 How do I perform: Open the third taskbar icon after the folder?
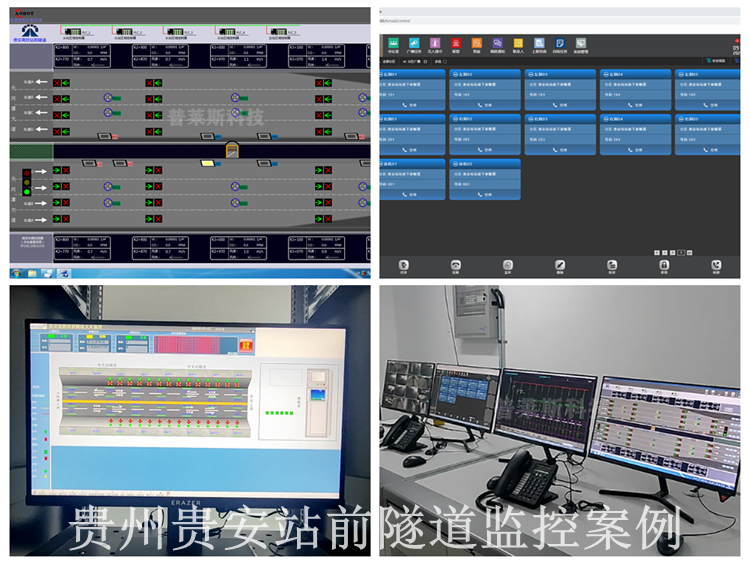[48, 274]
